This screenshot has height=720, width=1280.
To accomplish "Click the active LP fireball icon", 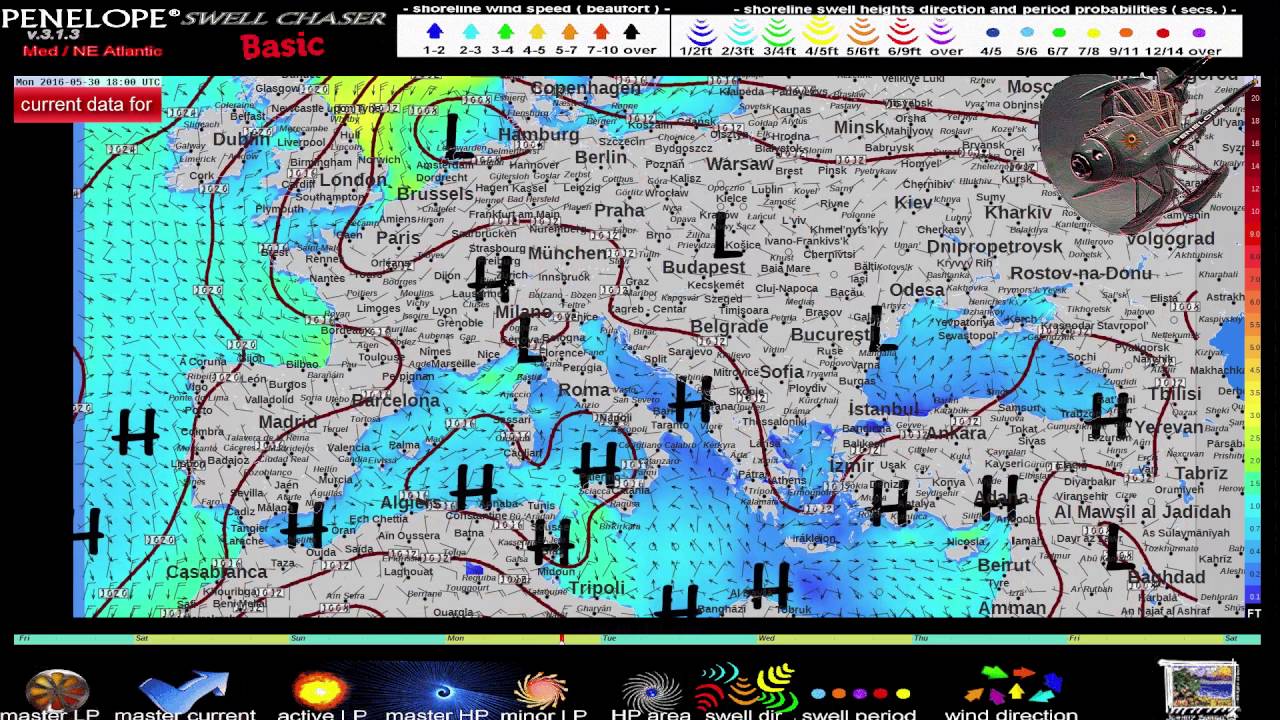I will (320, 690).
